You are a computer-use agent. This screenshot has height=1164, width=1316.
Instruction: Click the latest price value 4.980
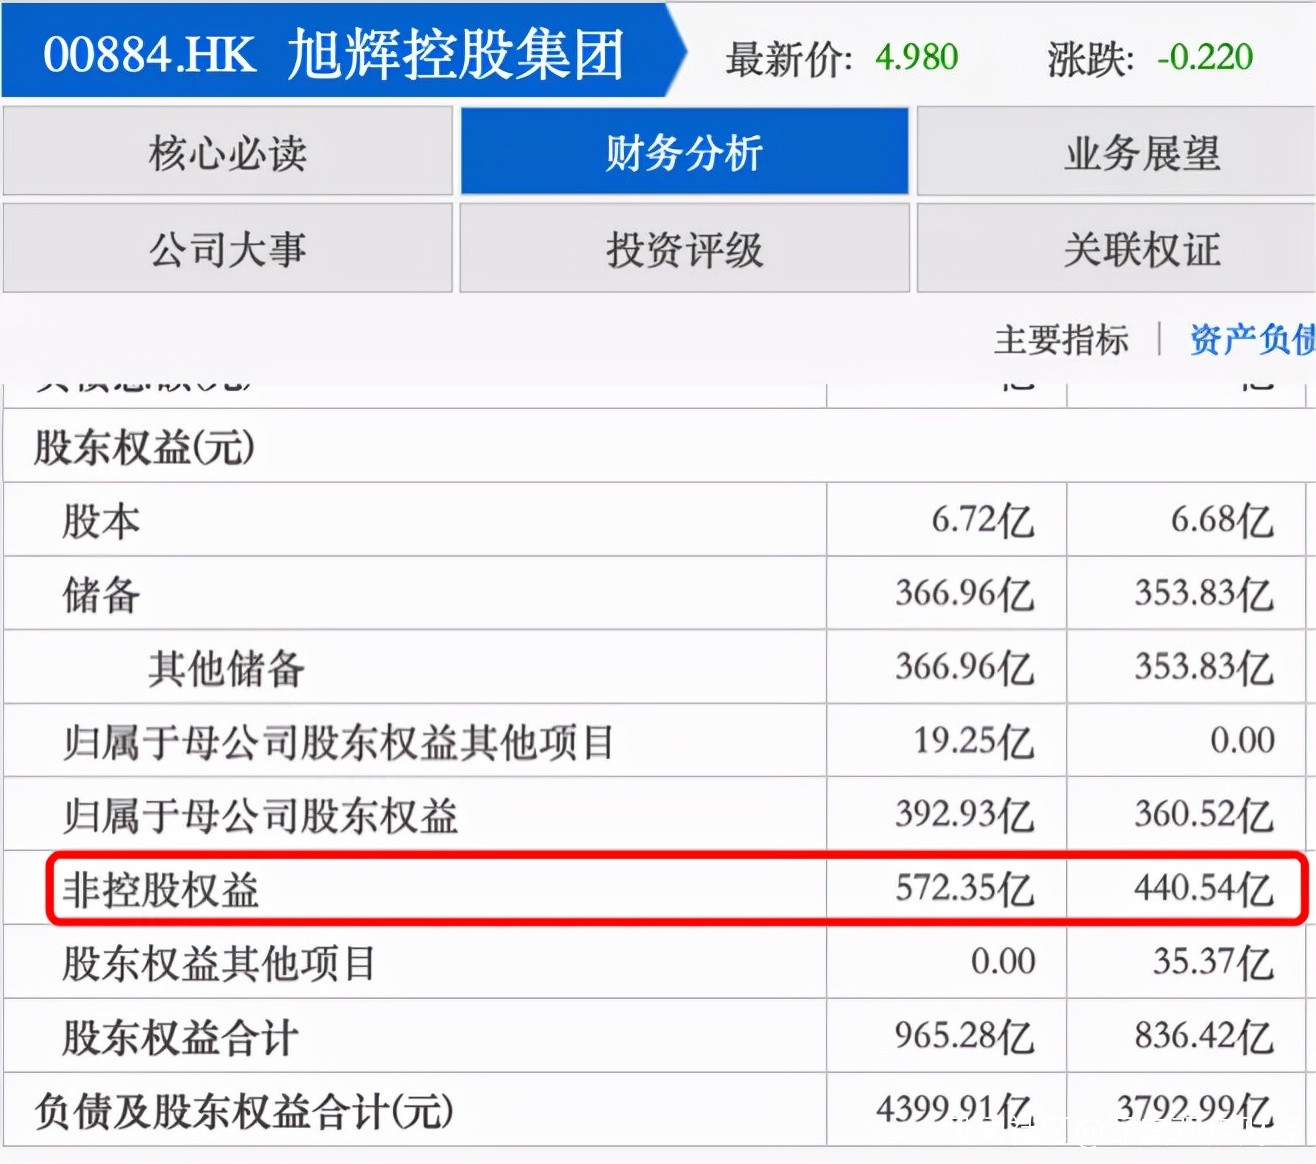point(916,57)
